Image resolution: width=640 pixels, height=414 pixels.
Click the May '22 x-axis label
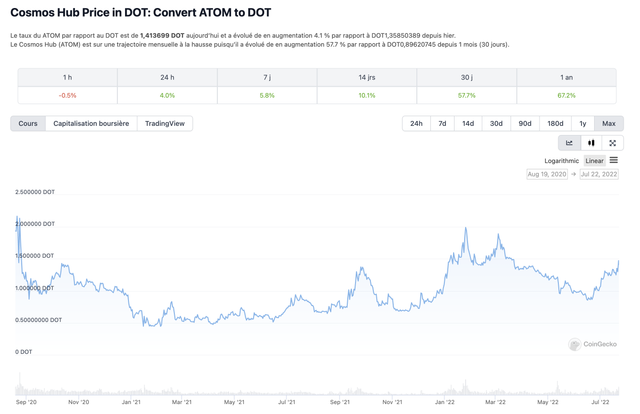coord(548,402)
